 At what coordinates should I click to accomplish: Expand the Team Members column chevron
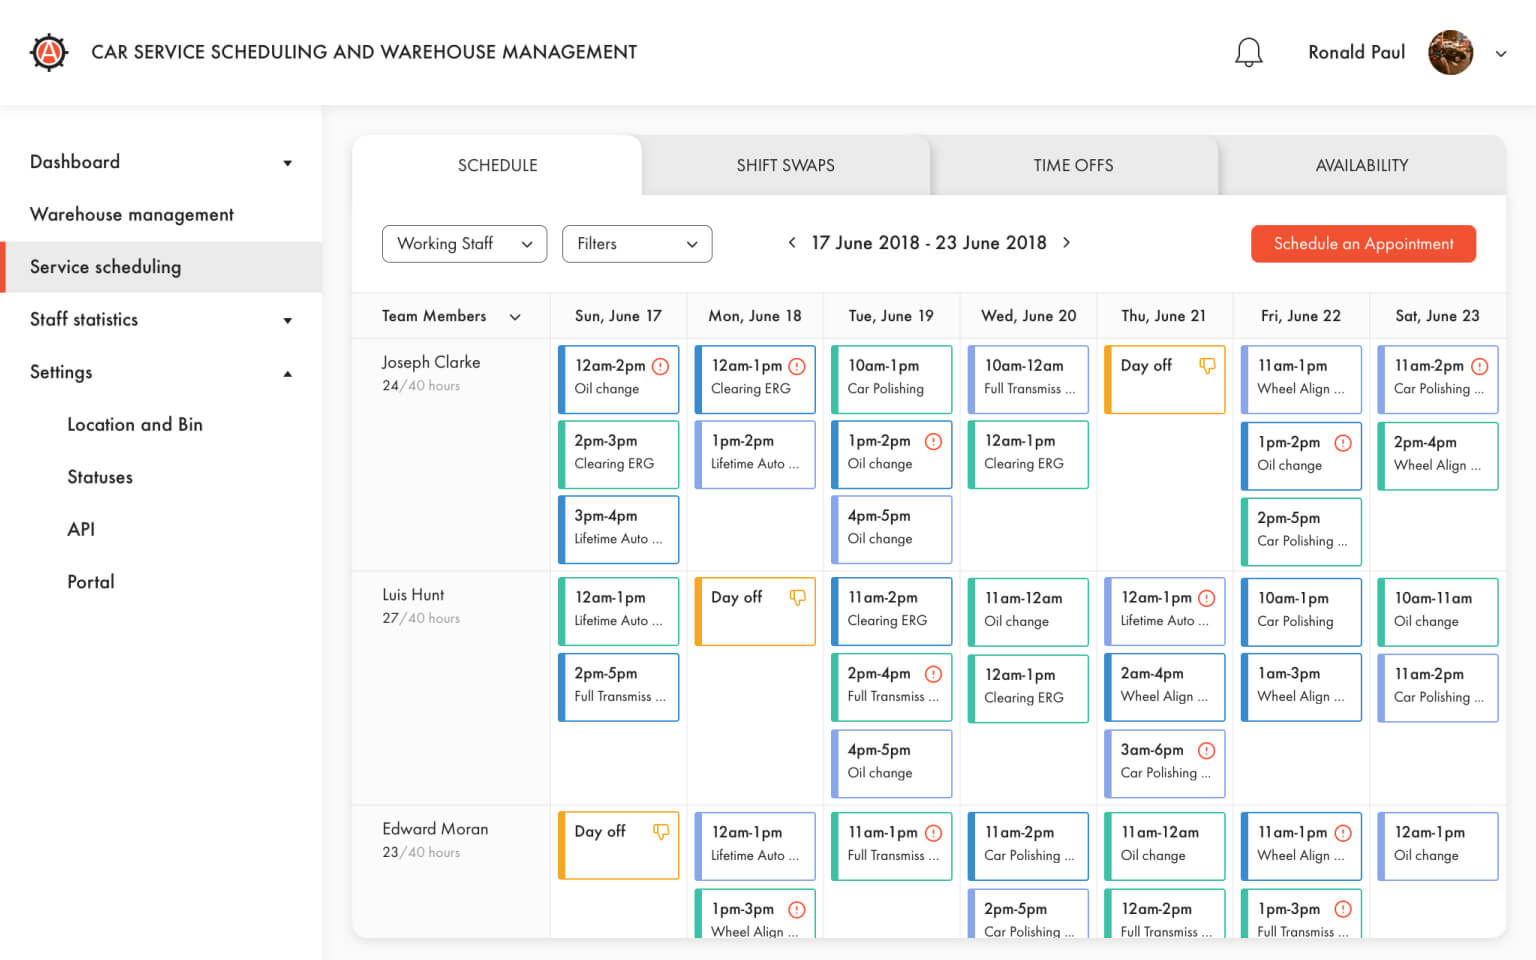click(516, 317)
